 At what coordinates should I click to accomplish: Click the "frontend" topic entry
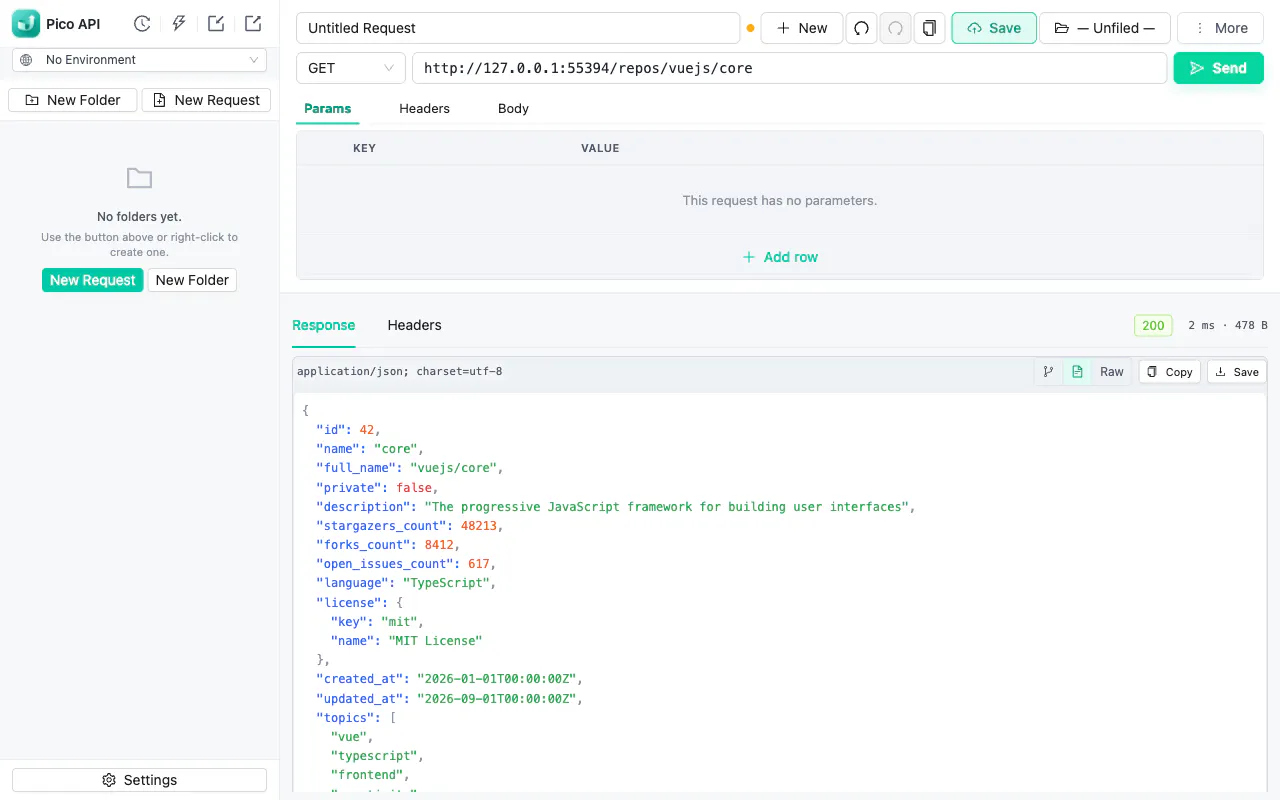pos(370,775)
